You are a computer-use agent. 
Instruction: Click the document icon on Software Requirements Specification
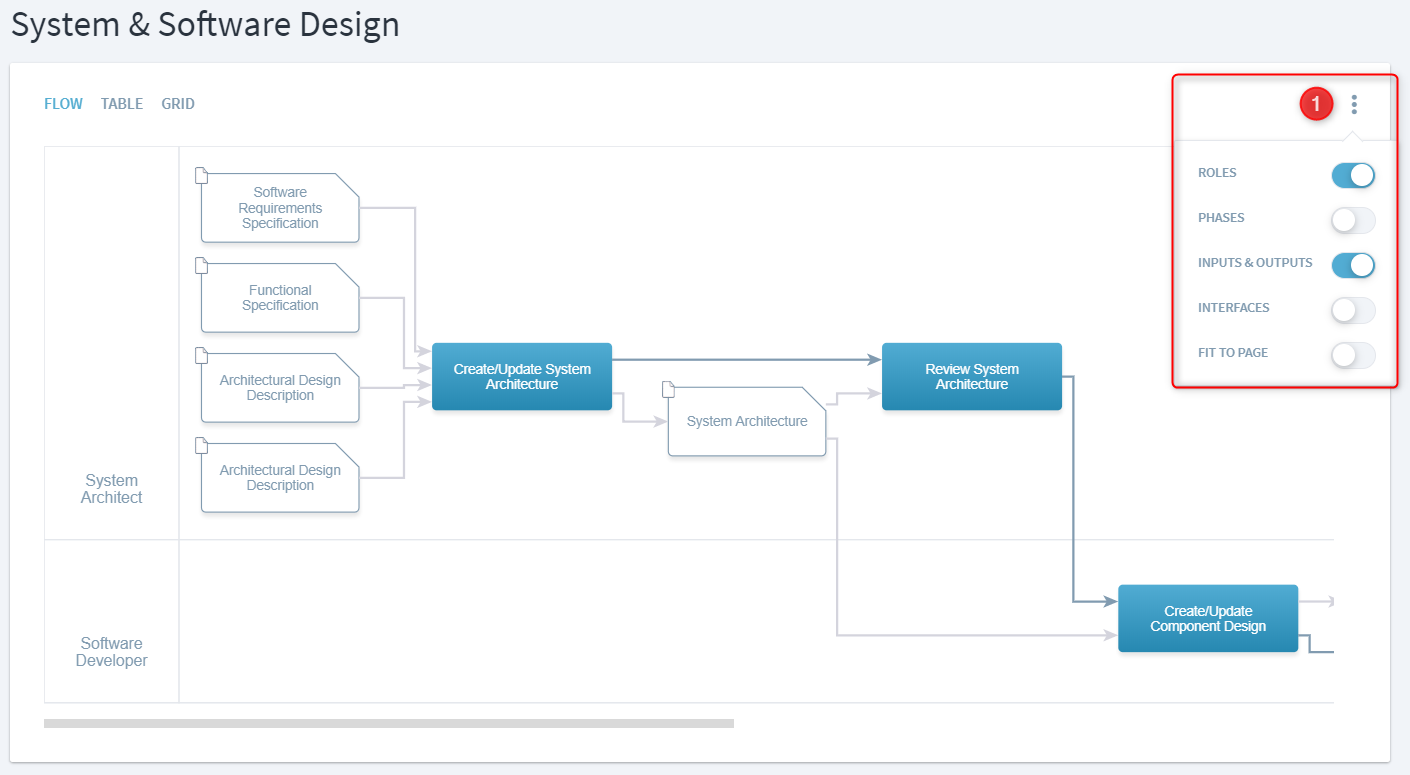click(x=201, y=176)
